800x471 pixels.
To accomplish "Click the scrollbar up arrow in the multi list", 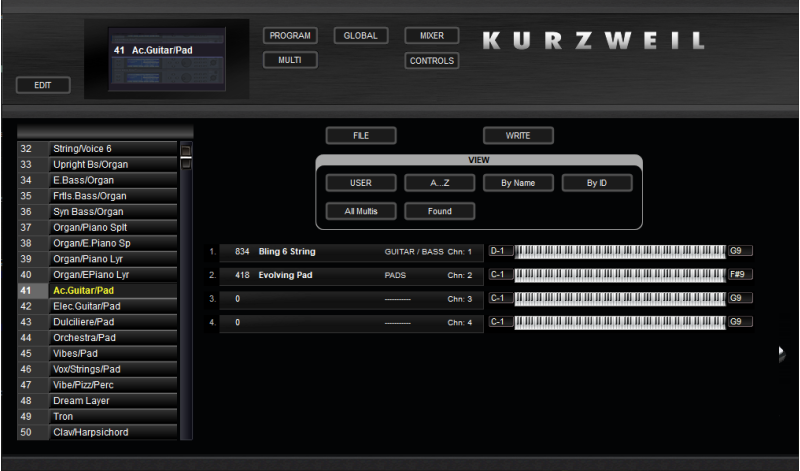I will pos(185,150).
